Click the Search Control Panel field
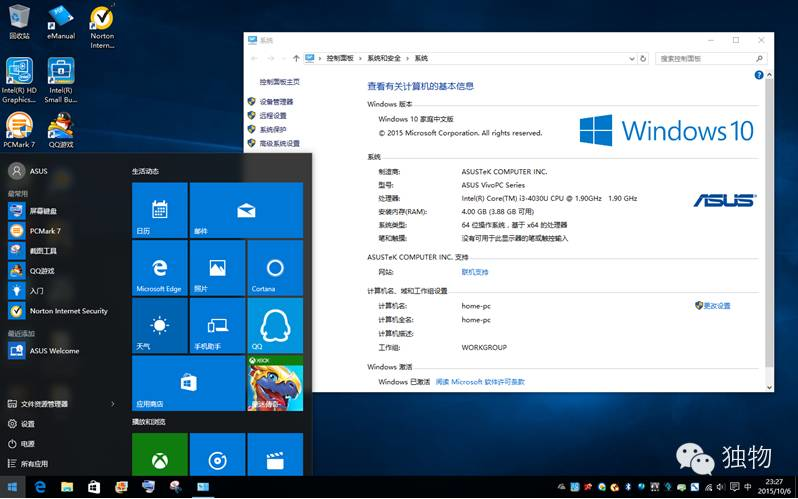 (x=708, y=59)
